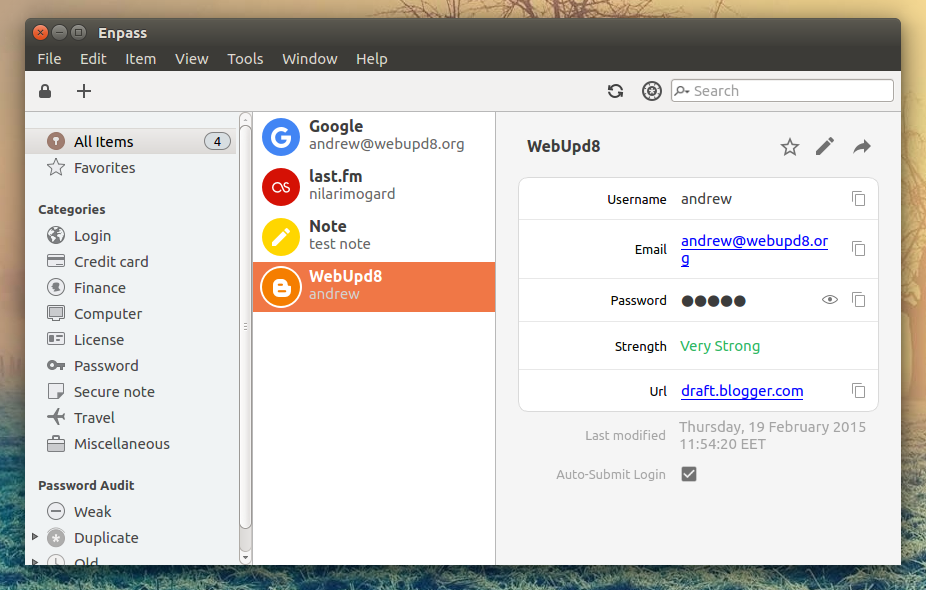Open the Tools menu

[245, 59]
